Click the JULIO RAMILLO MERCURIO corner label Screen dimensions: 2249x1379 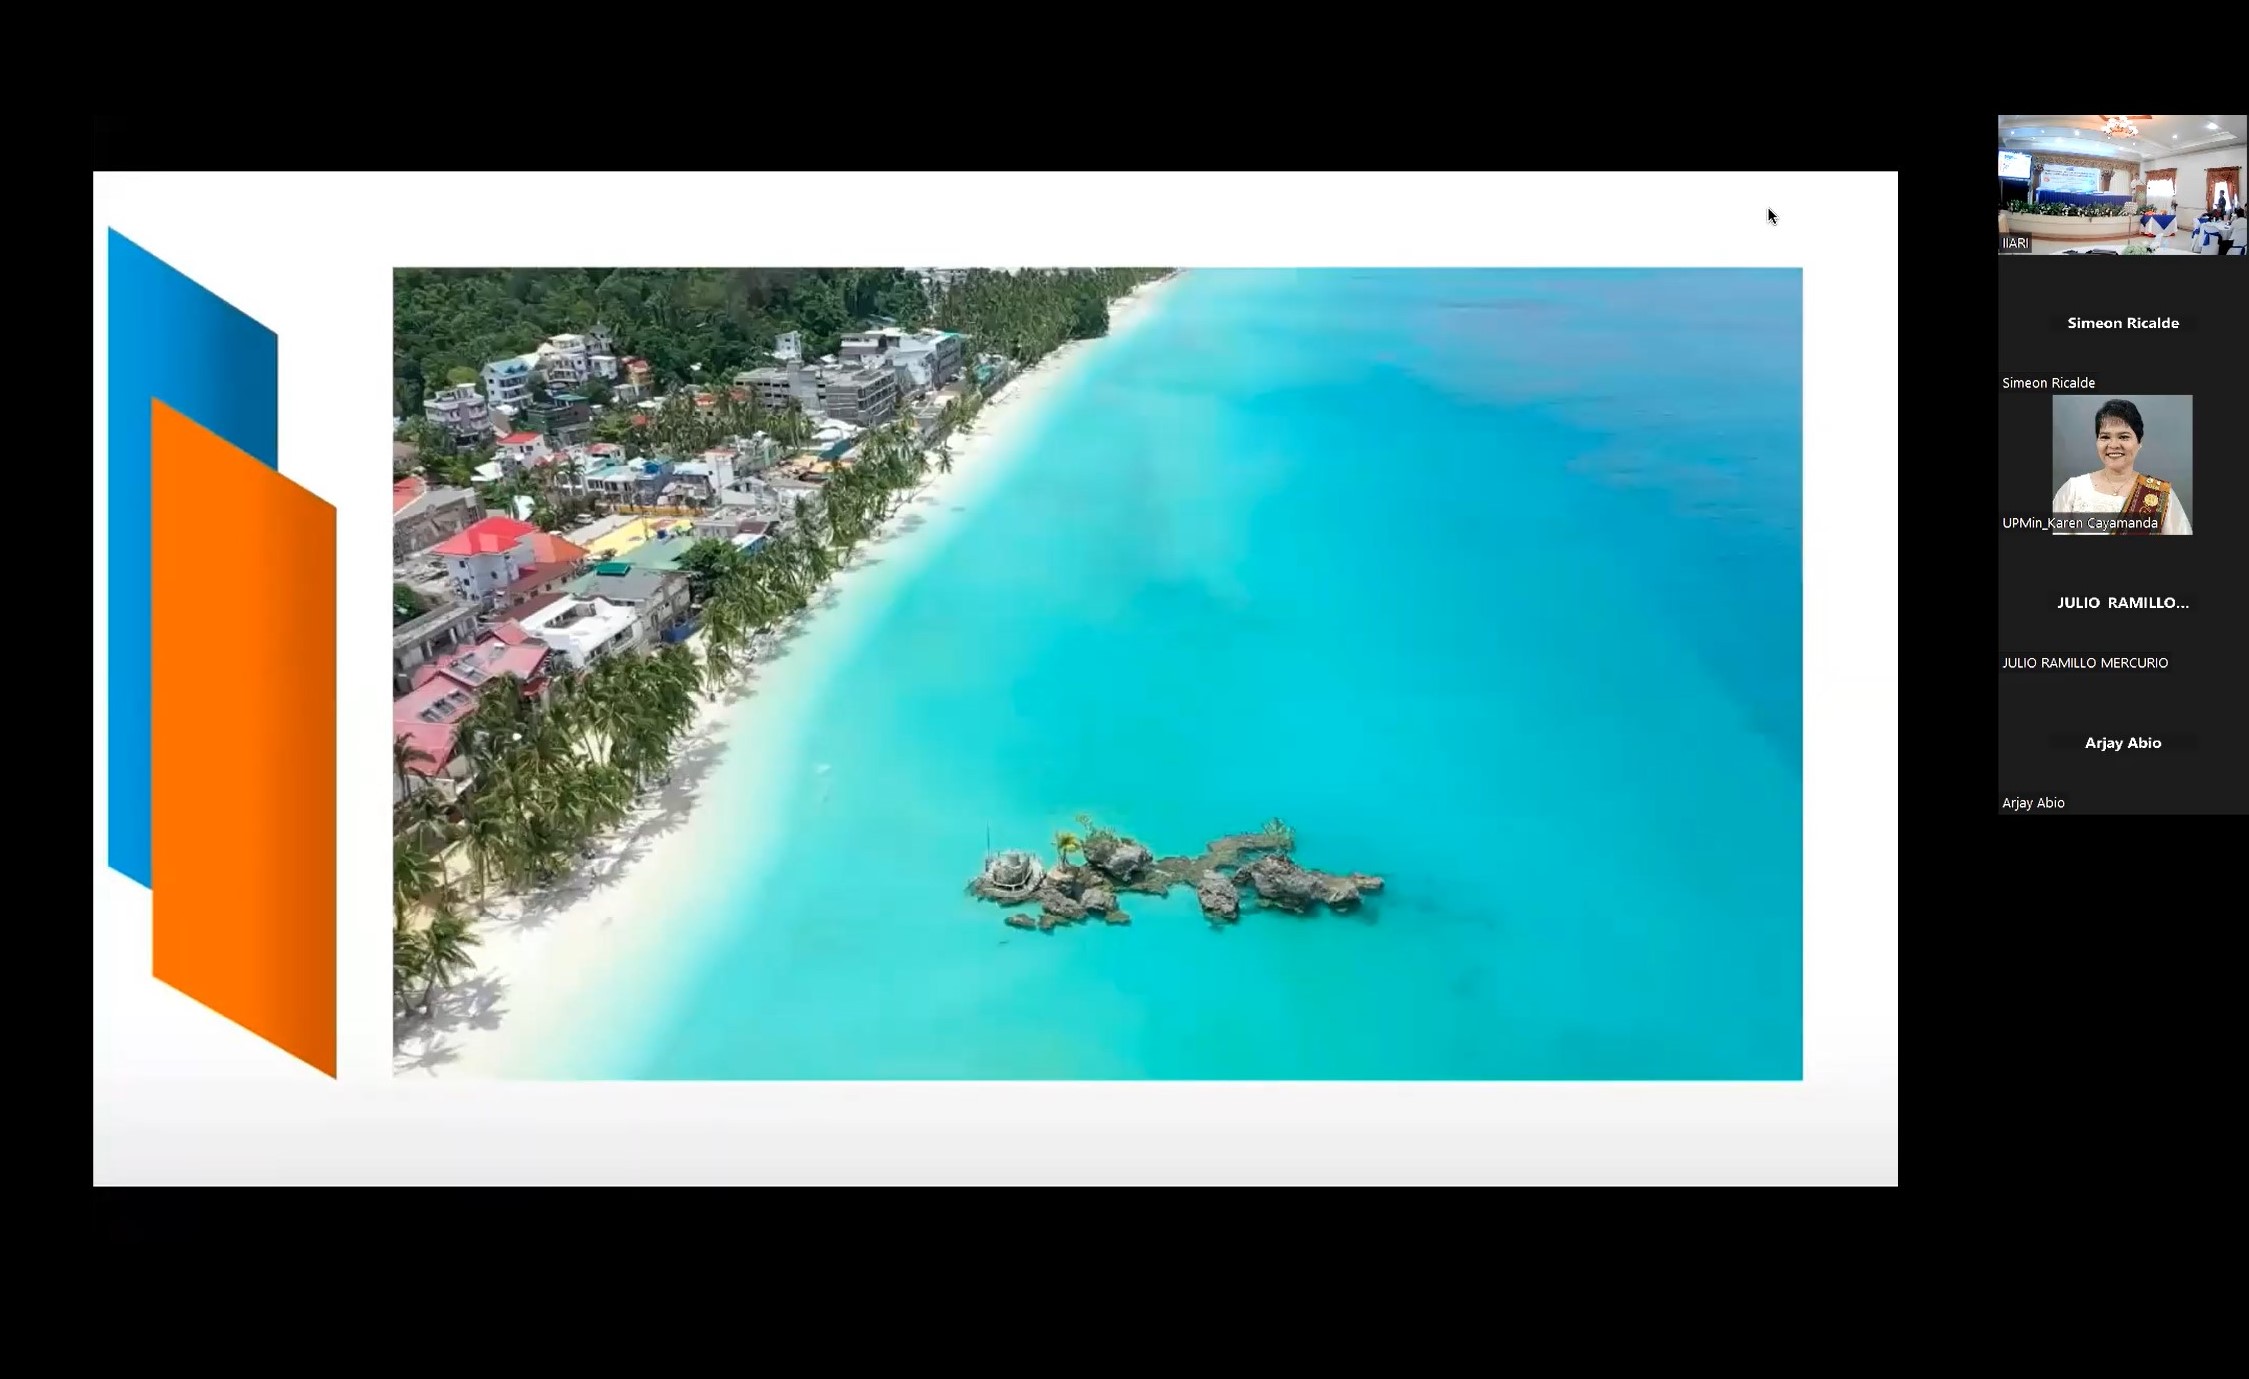2084,663
